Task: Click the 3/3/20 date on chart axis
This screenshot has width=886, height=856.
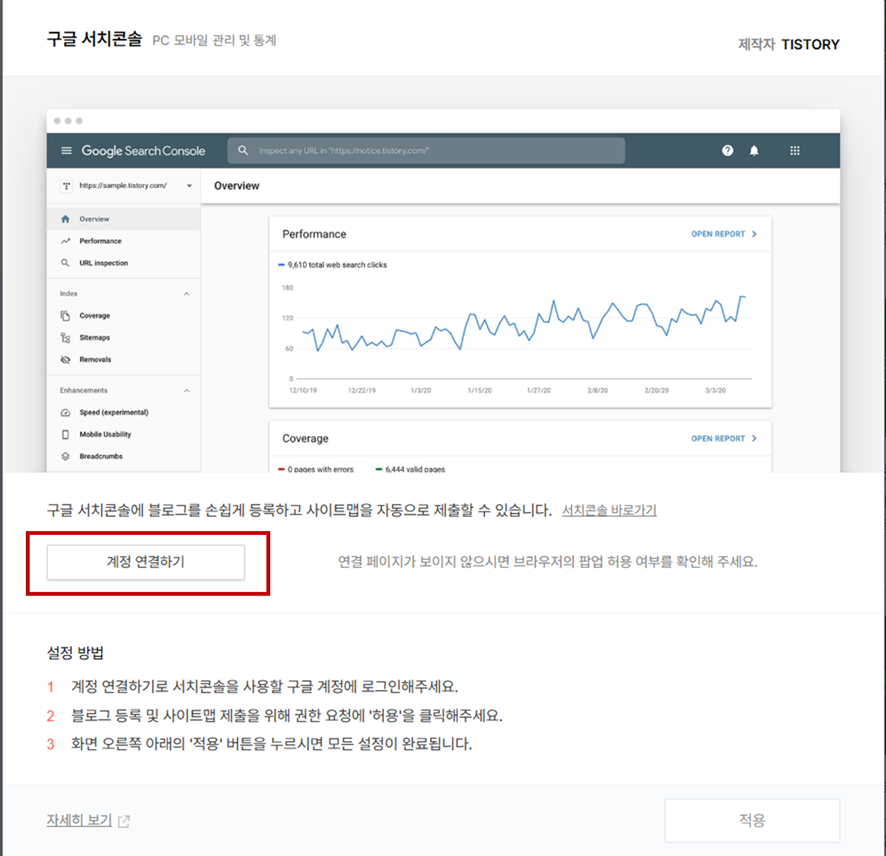Action: (x=715, y=390)
